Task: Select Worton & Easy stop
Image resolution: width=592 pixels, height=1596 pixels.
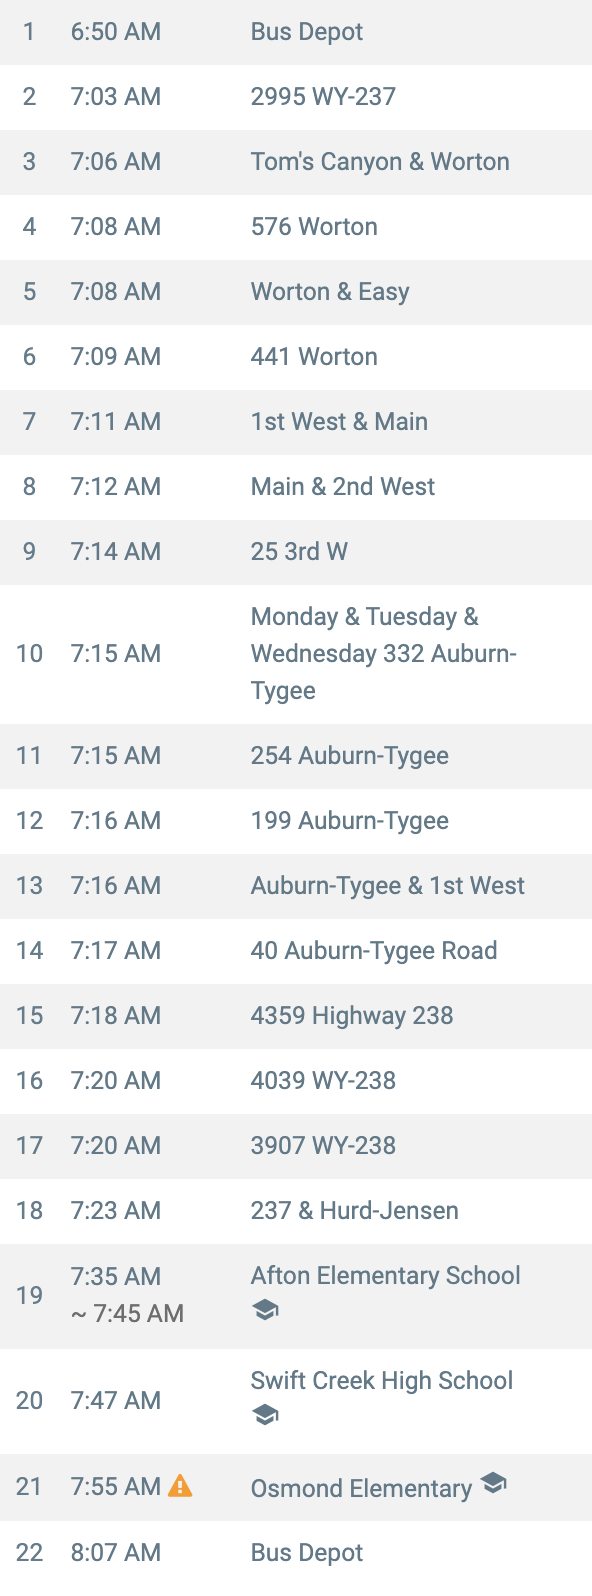Action: click(296, 292)
